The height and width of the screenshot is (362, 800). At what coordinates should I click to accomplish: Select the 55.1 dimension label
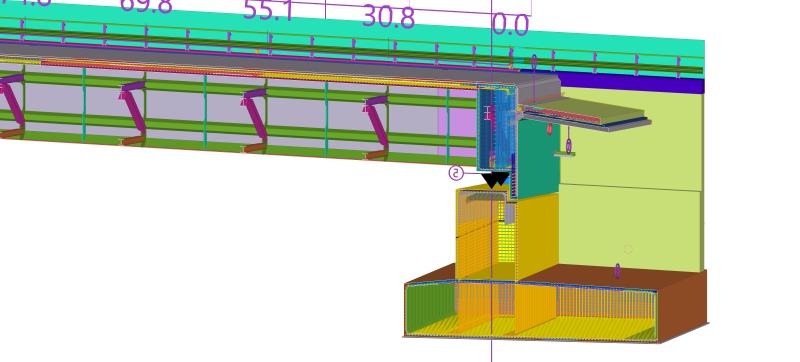[x=268, y=11]
